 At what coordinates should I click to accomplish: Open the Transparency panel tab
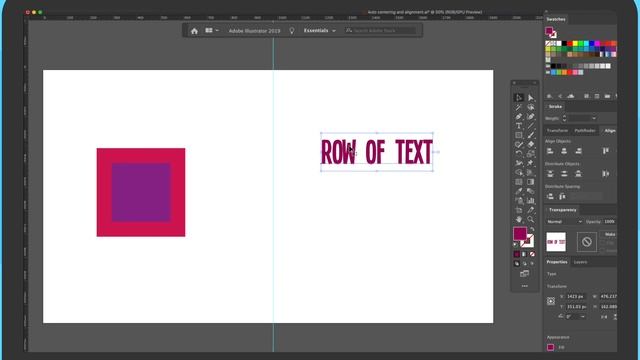click(x=562, y=210)
